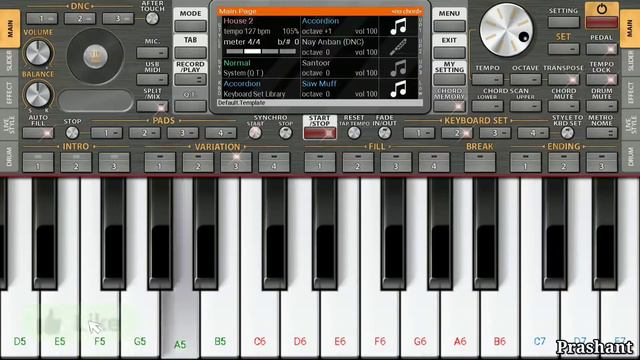Click the Transpose button
Viewport: 640px width, 360px height.
[564, 79]
